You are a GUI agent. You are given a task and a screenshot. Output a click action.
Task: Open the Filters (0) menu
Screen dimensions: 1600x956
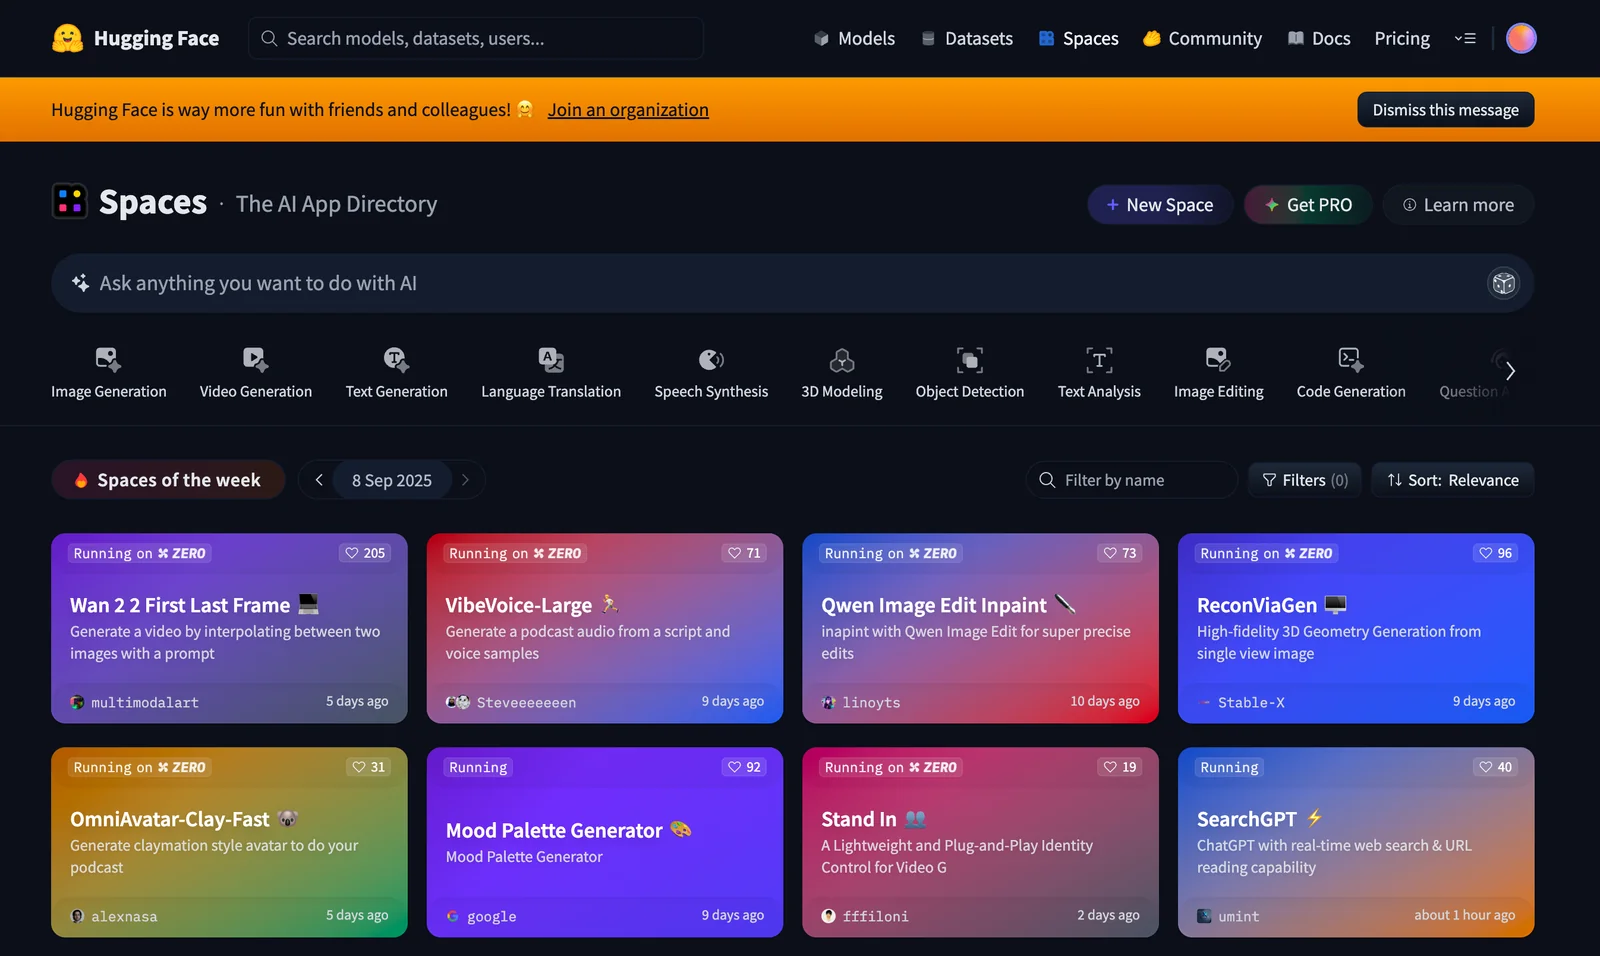(1305, 480)
